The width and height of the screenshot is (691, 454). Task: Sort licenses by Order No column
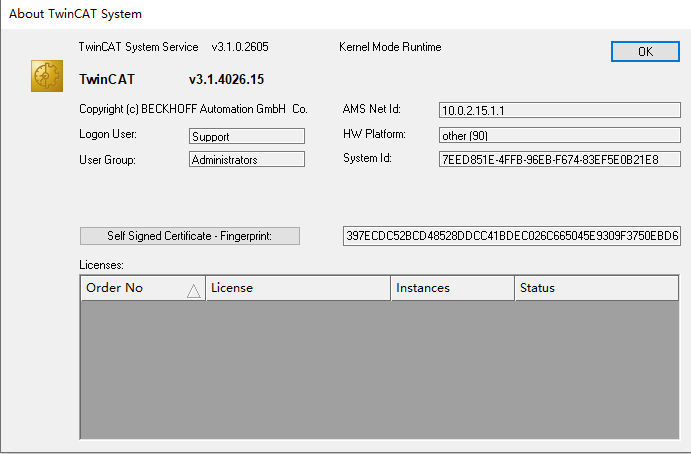click(x=143, y=288)
